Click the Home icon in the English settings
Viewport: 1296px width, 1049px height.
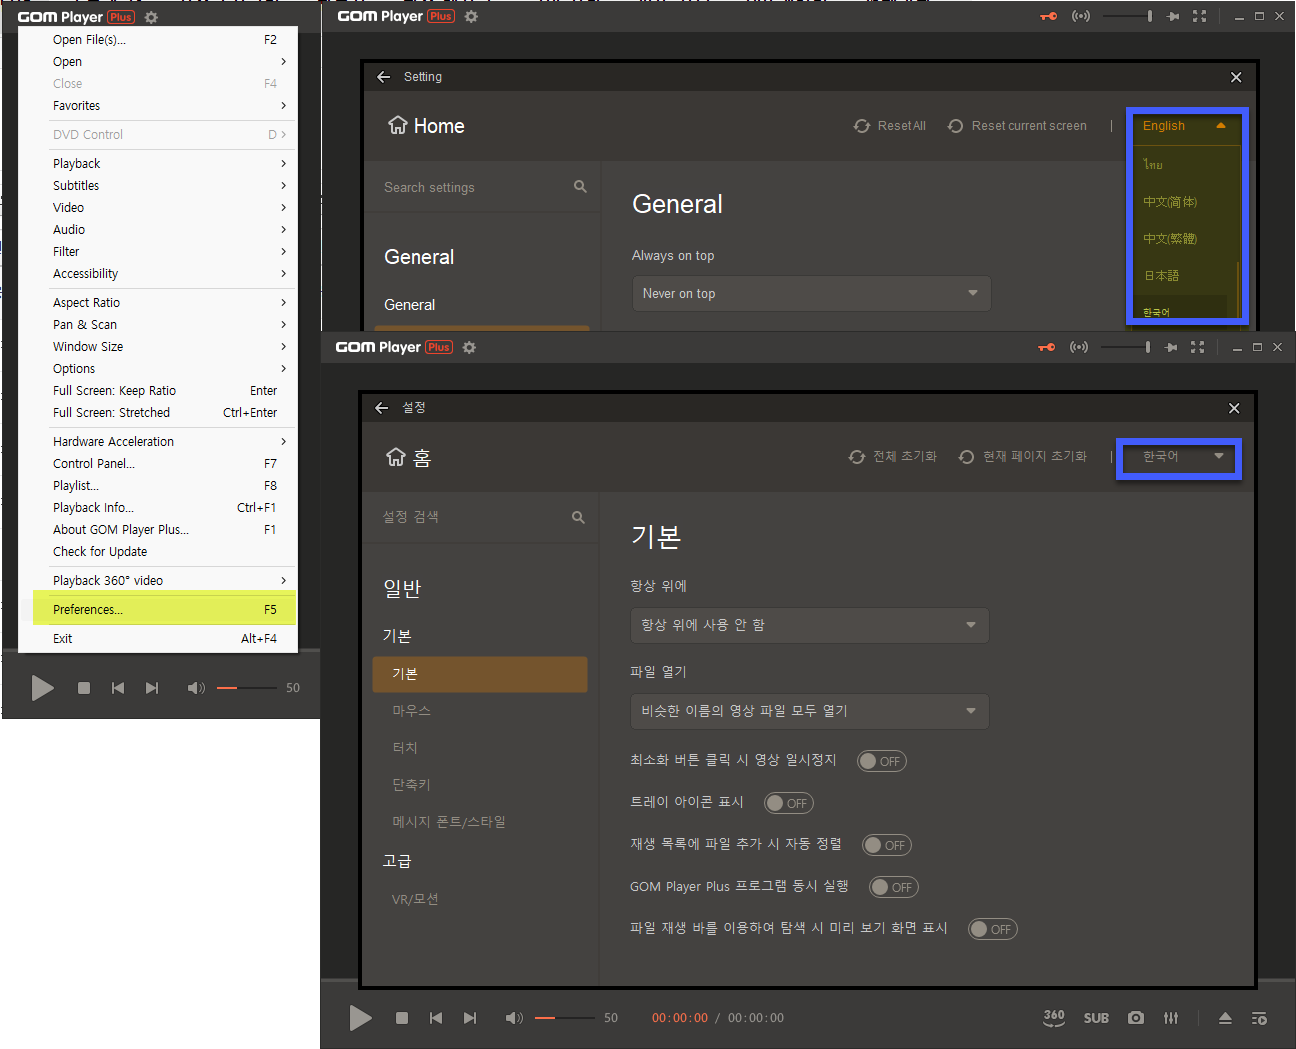click(x=398, y=125)
